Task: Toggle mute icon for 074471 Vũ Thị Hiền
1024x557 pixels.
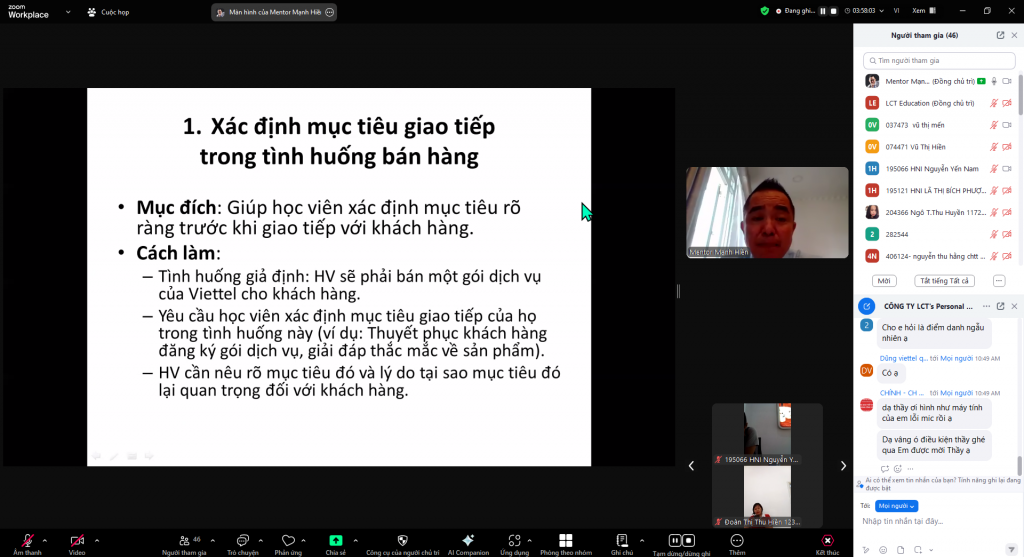Action: pos(994,147)
